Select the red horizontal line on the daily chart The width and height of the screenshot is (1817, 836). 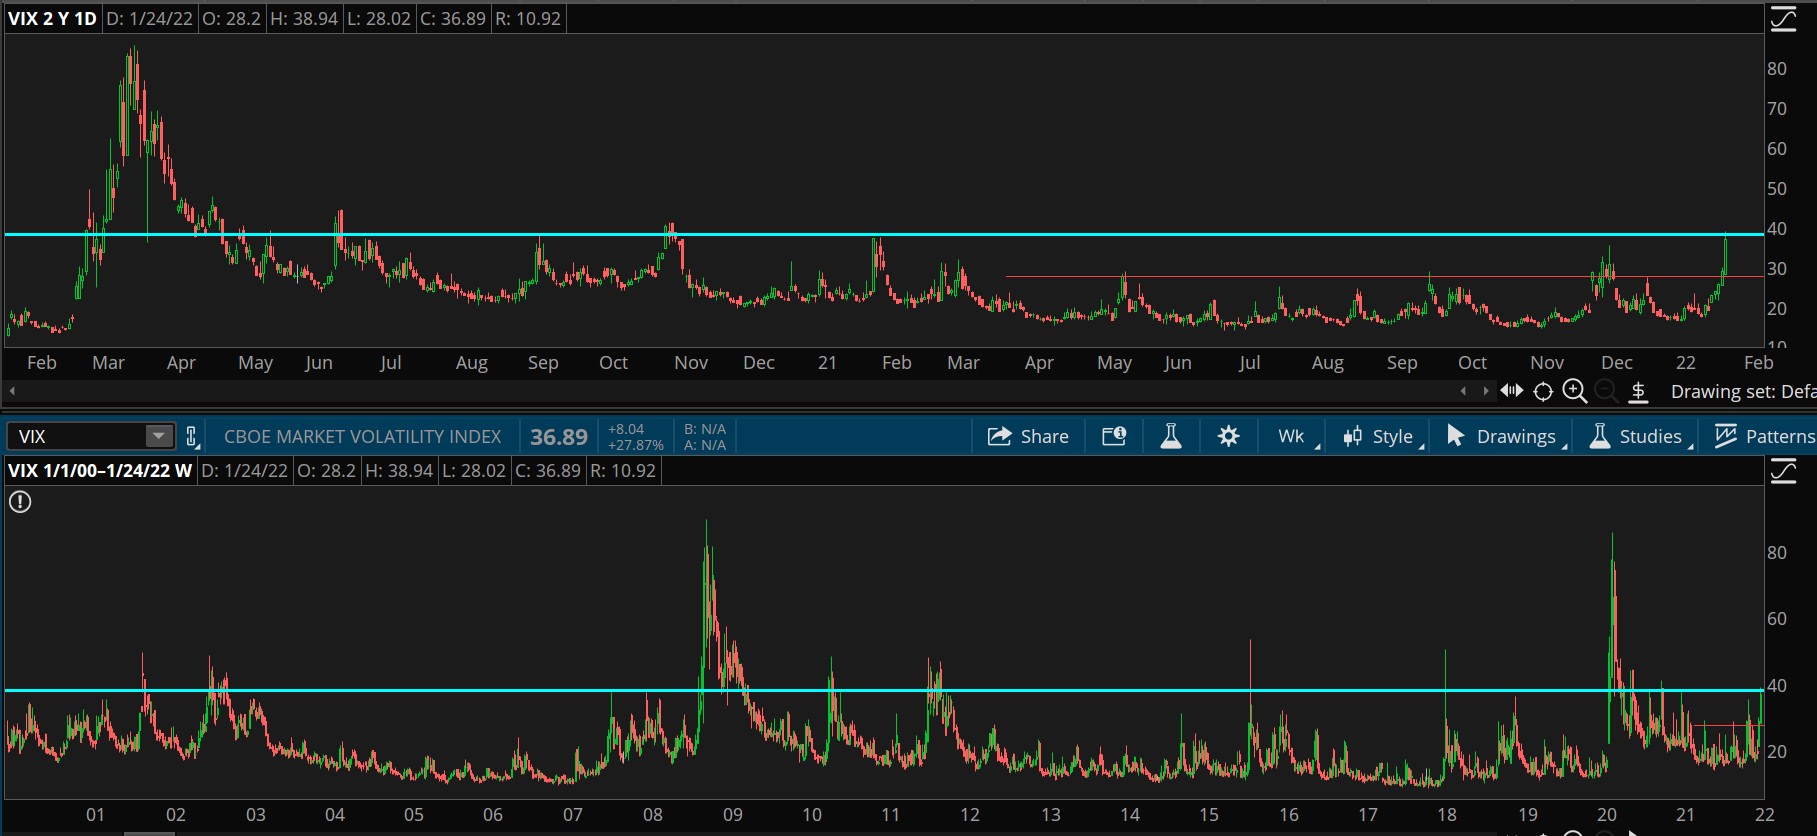point(1385,276)
